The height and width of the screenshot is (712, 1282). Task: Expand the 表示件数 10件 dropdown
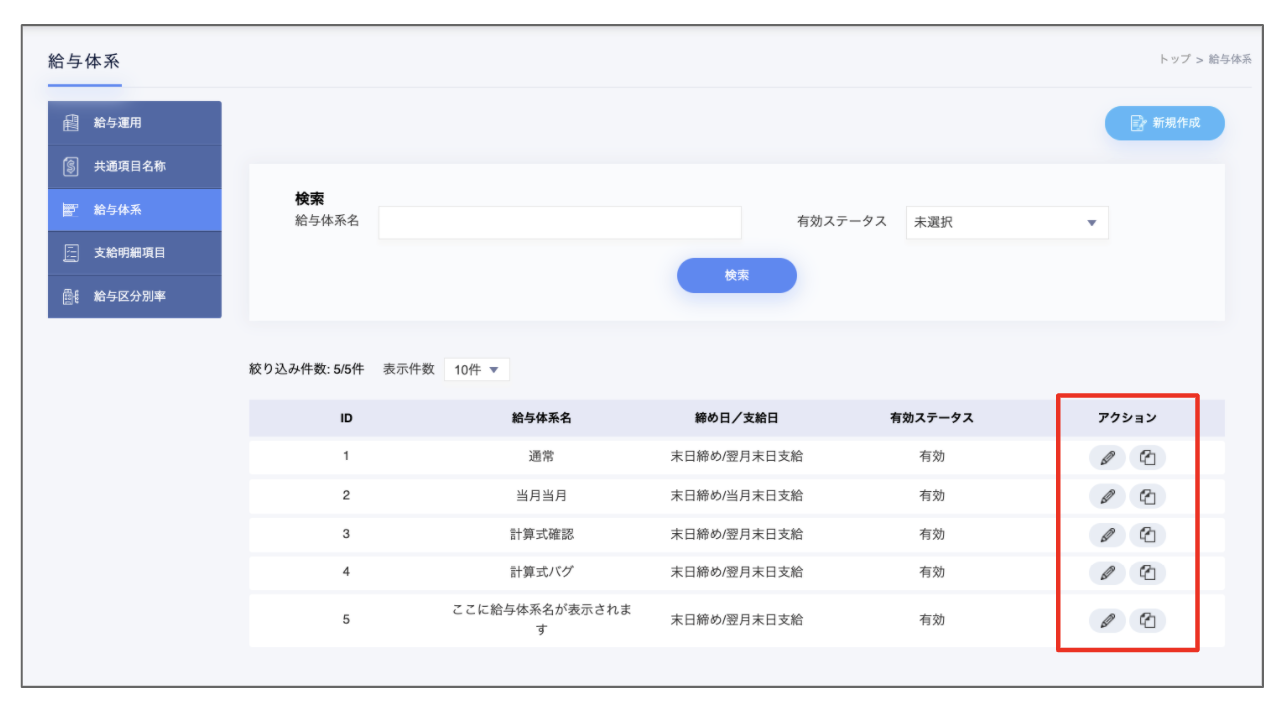pyautogui.click(x=476, y=370)
